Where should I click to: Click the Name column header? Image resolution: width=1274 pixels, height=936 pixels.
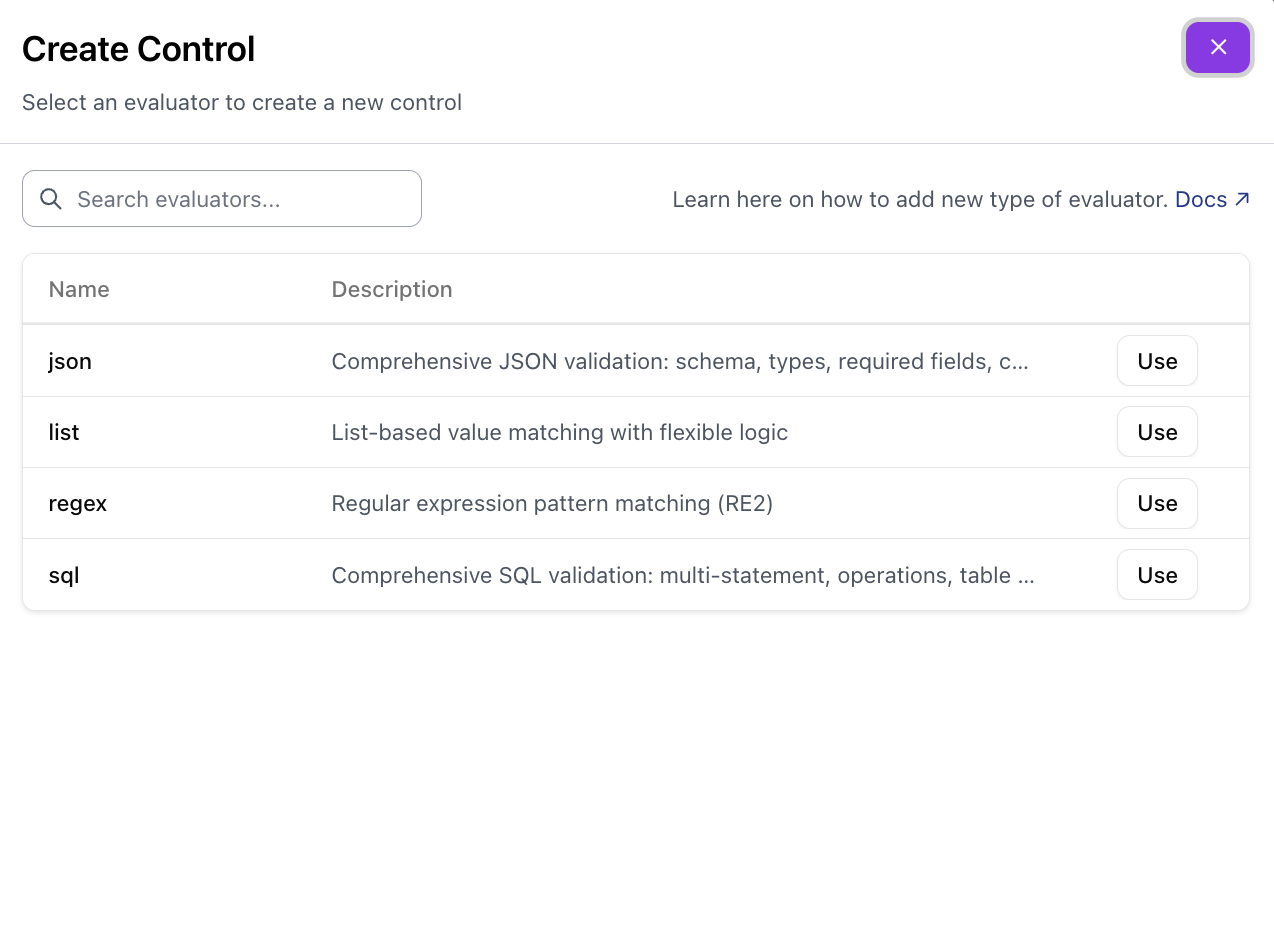coord(79,289)
